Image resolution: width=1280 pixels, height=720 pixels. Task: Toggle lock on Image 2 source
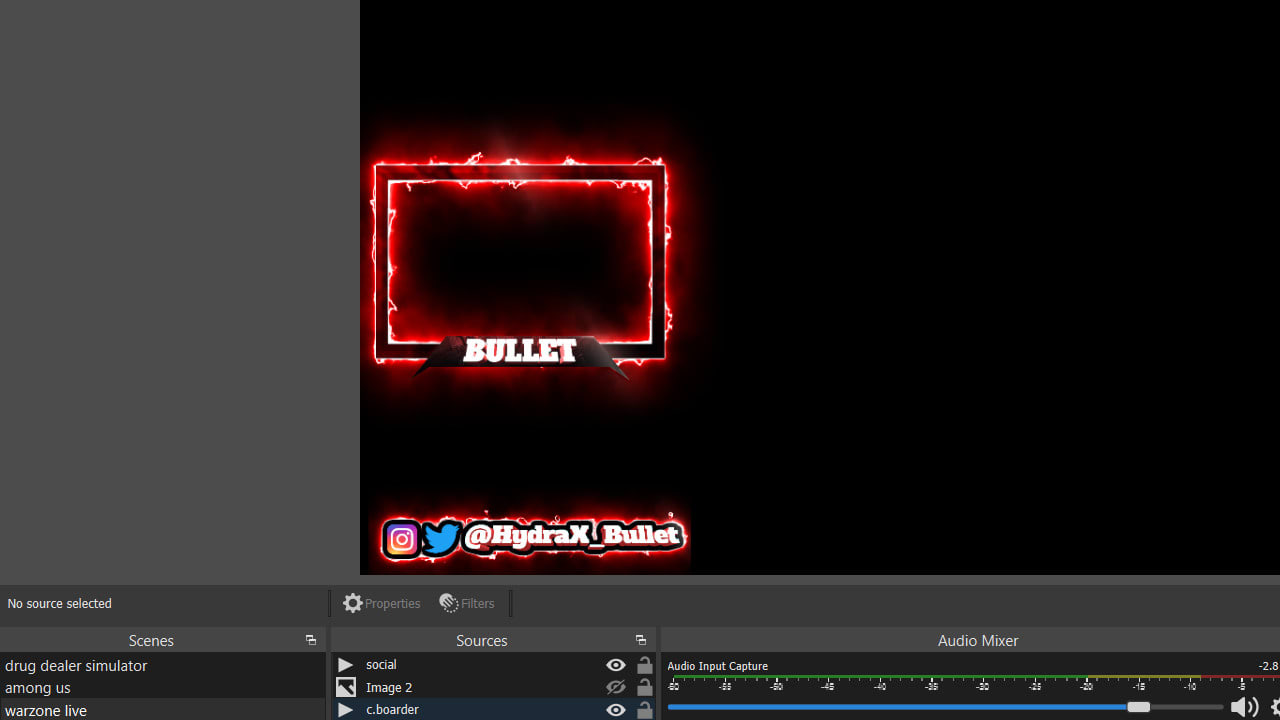(x=645, y=687)
